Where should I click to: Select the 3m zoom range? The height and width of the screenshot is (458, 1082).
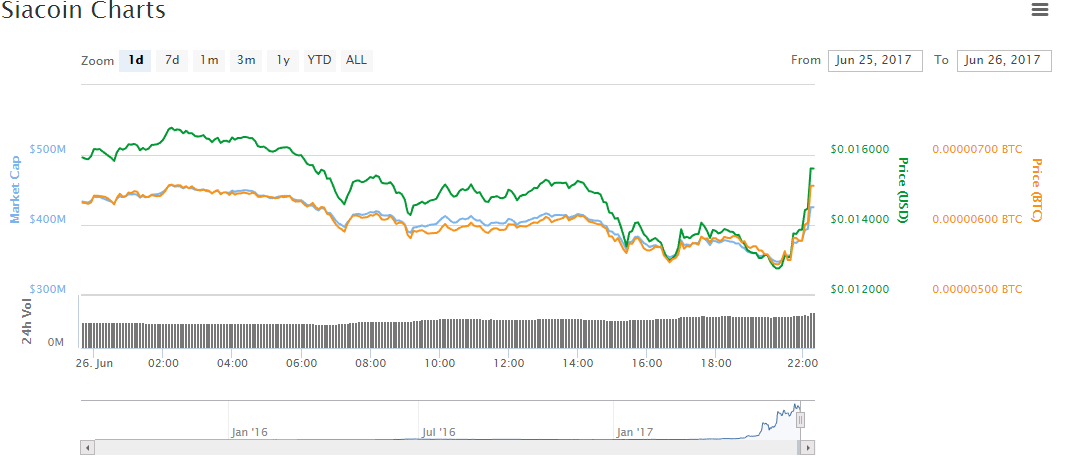coord(246,61)
